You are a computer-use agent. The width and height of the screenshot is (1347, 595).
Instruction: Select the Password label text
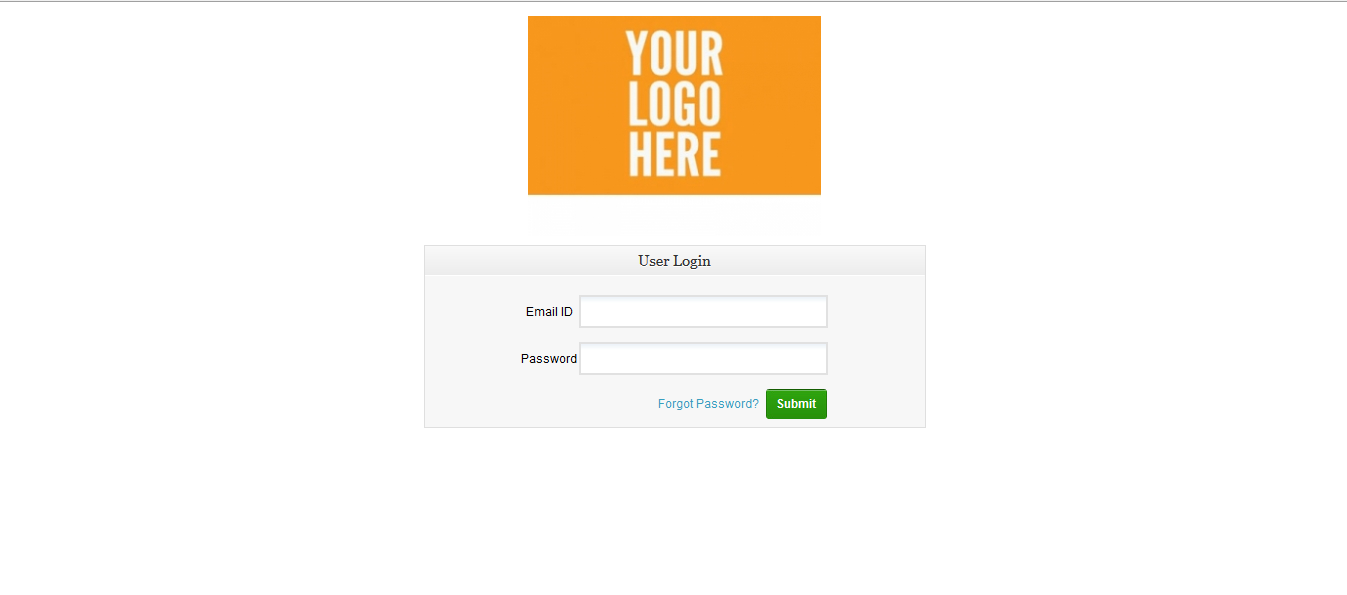548,359
